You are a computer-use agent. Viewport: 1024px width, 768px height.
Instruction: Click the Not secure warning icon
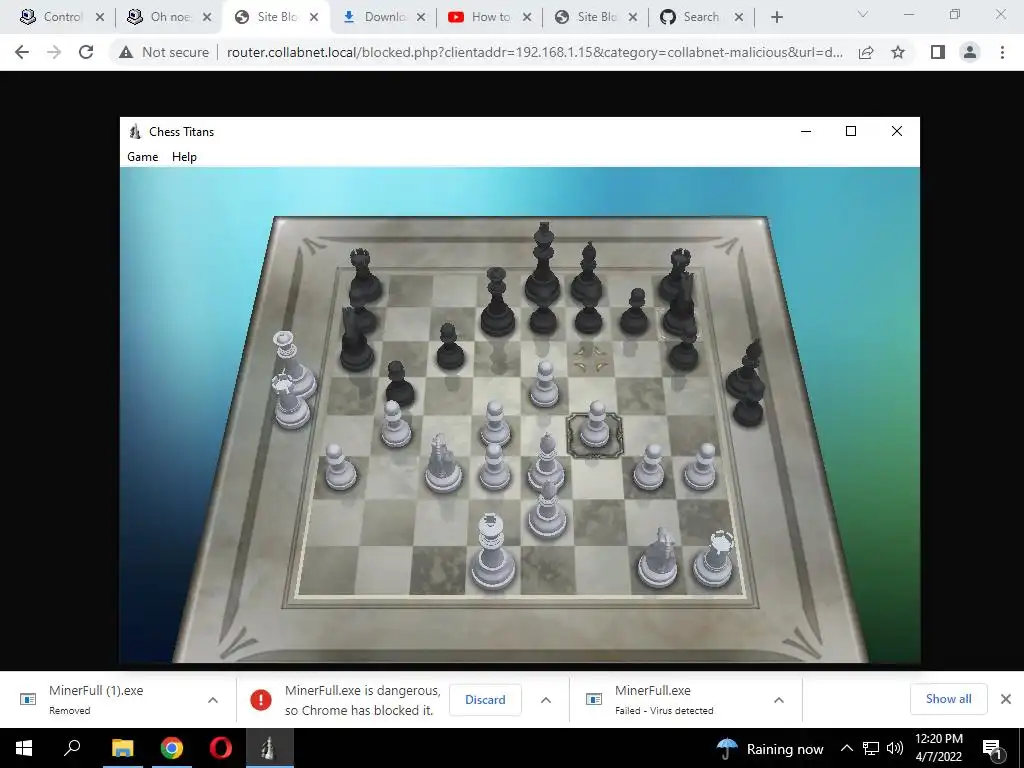[x=126, y=52]
